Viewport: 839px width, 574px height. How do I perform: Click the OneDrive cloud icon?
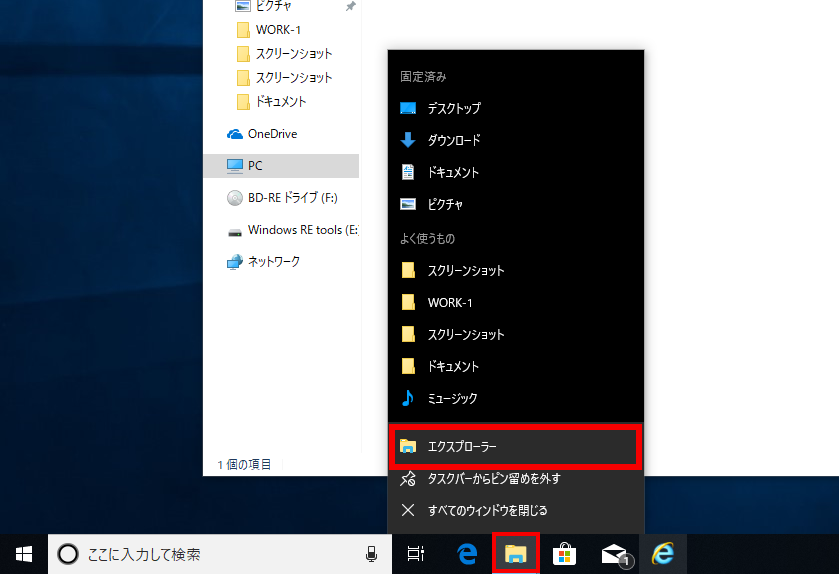pos(234,134)
